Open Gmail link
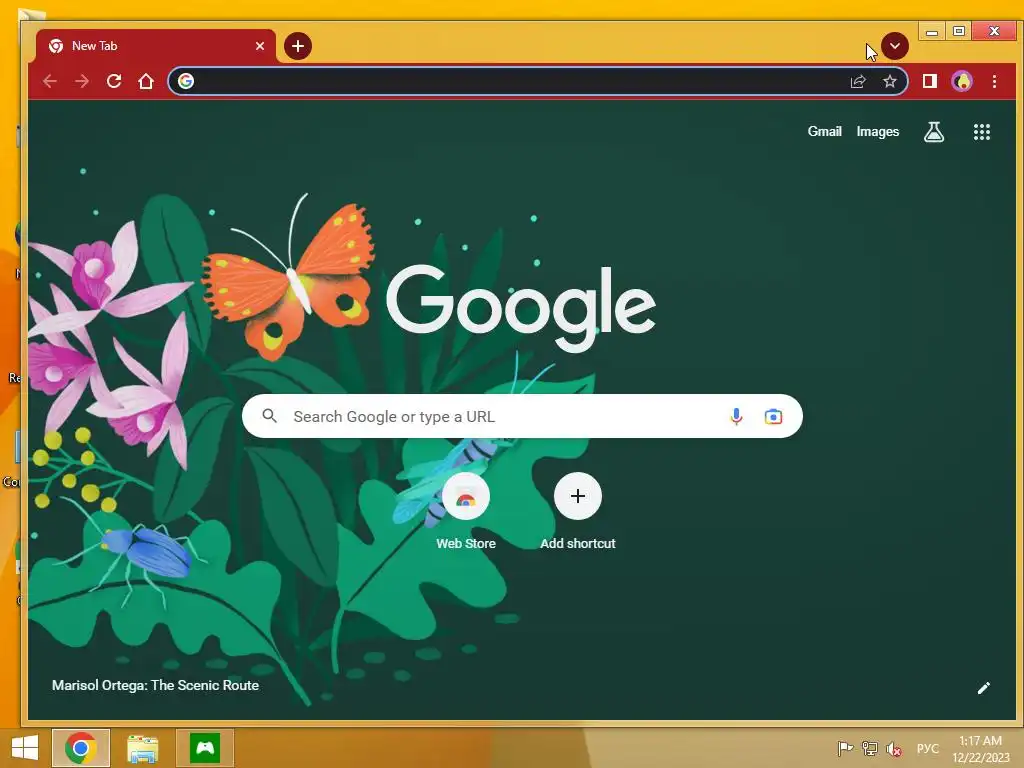This screenshot has width=1024, height=768. pos(824,131)
